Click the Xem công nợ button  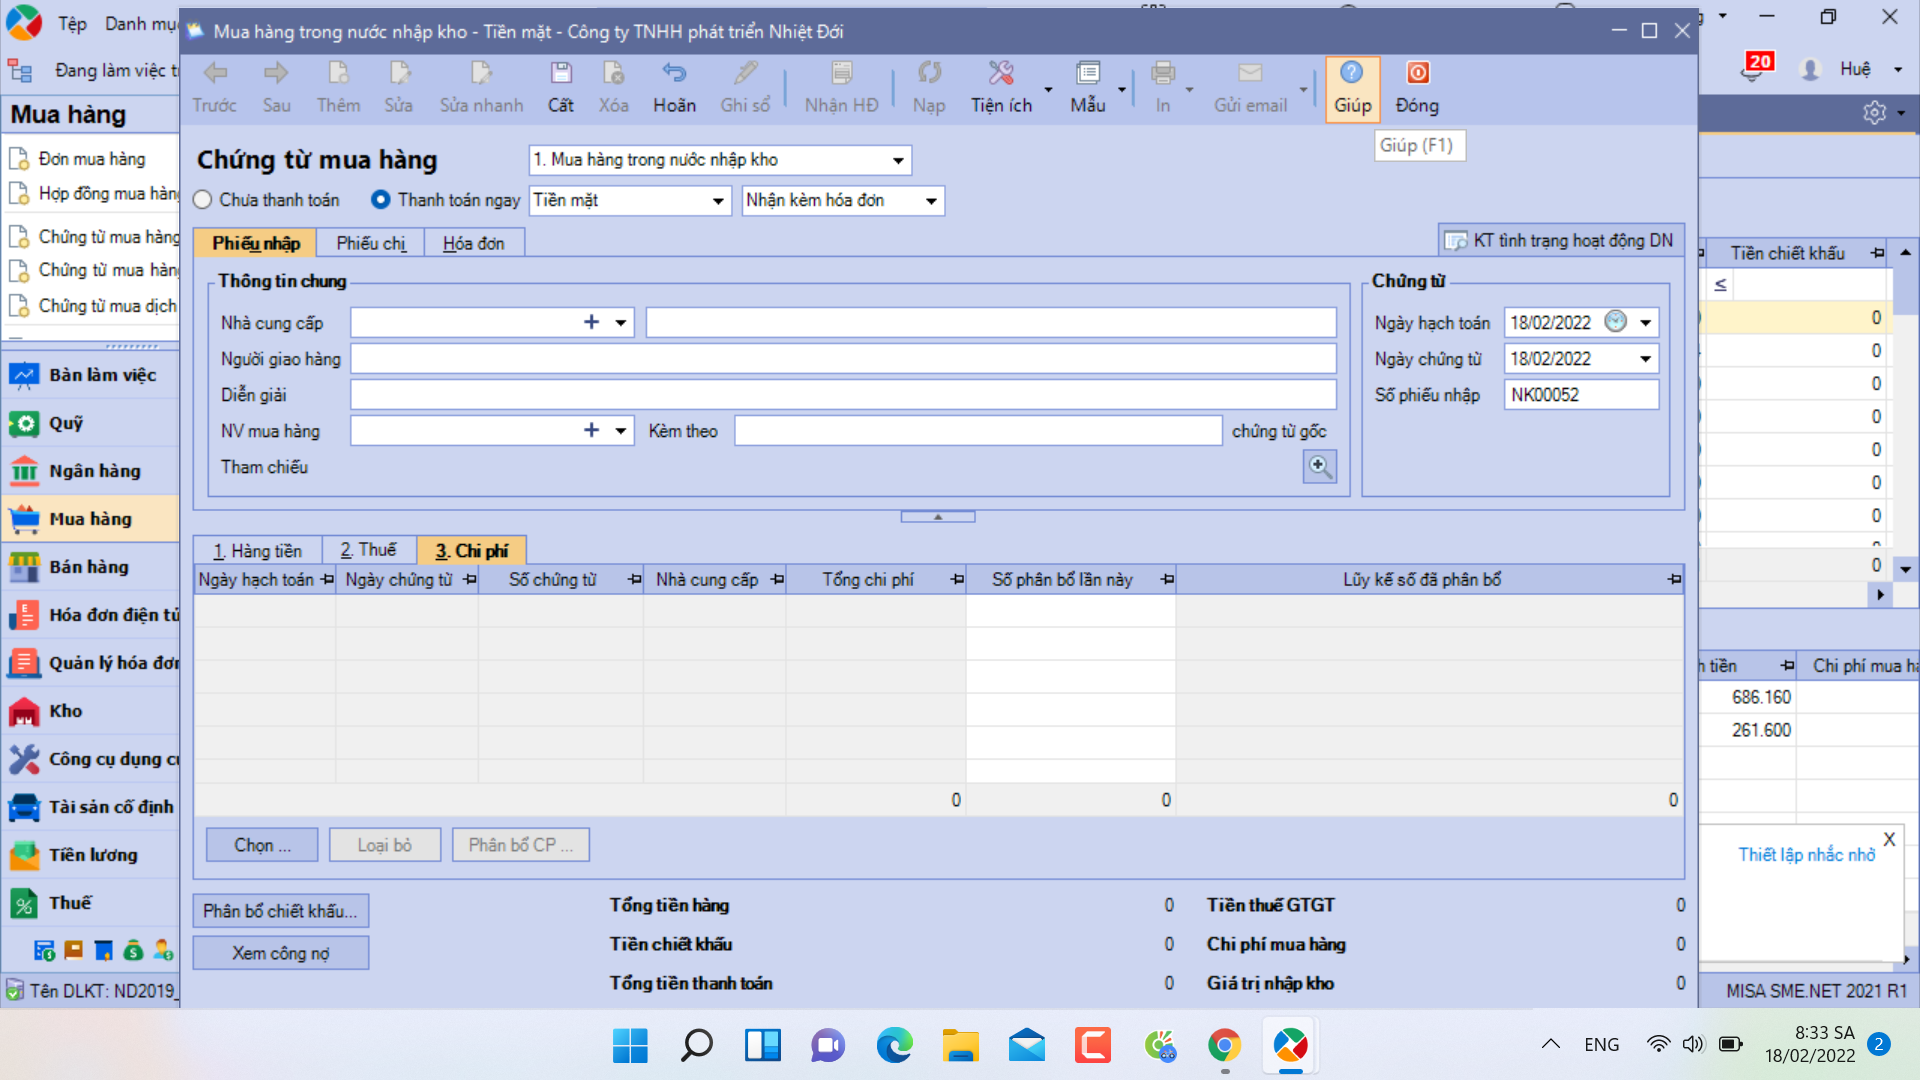(x=280, y=953)
